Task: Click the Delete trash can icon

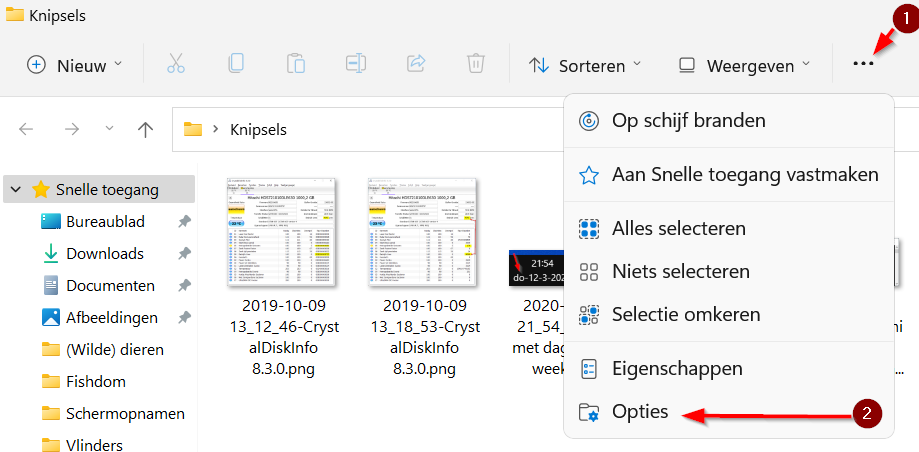Action: coord(476,65)
